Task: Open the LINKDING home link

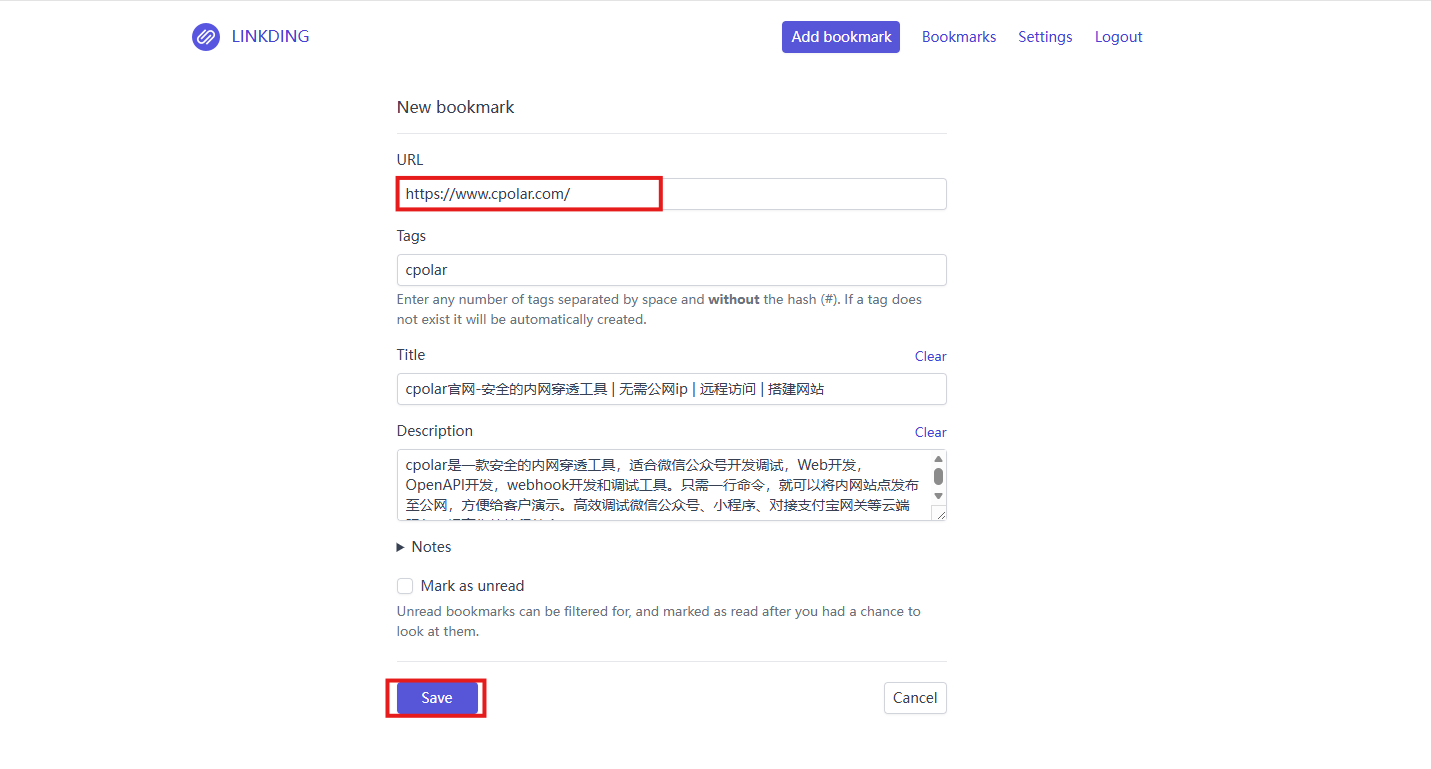Action: pyautogui.click(x=270, y=36)
